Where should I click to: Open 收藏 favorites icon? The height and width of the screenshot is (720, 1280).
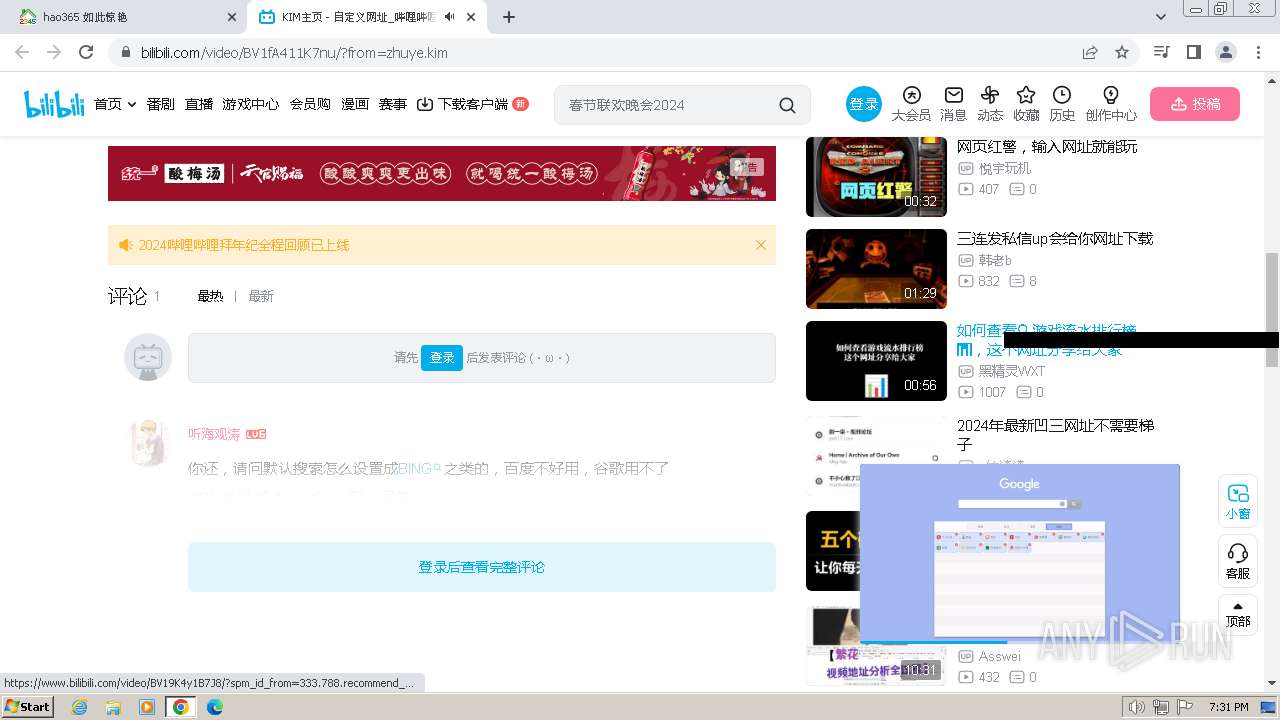pyautogui.click(x=1026, y=104)
